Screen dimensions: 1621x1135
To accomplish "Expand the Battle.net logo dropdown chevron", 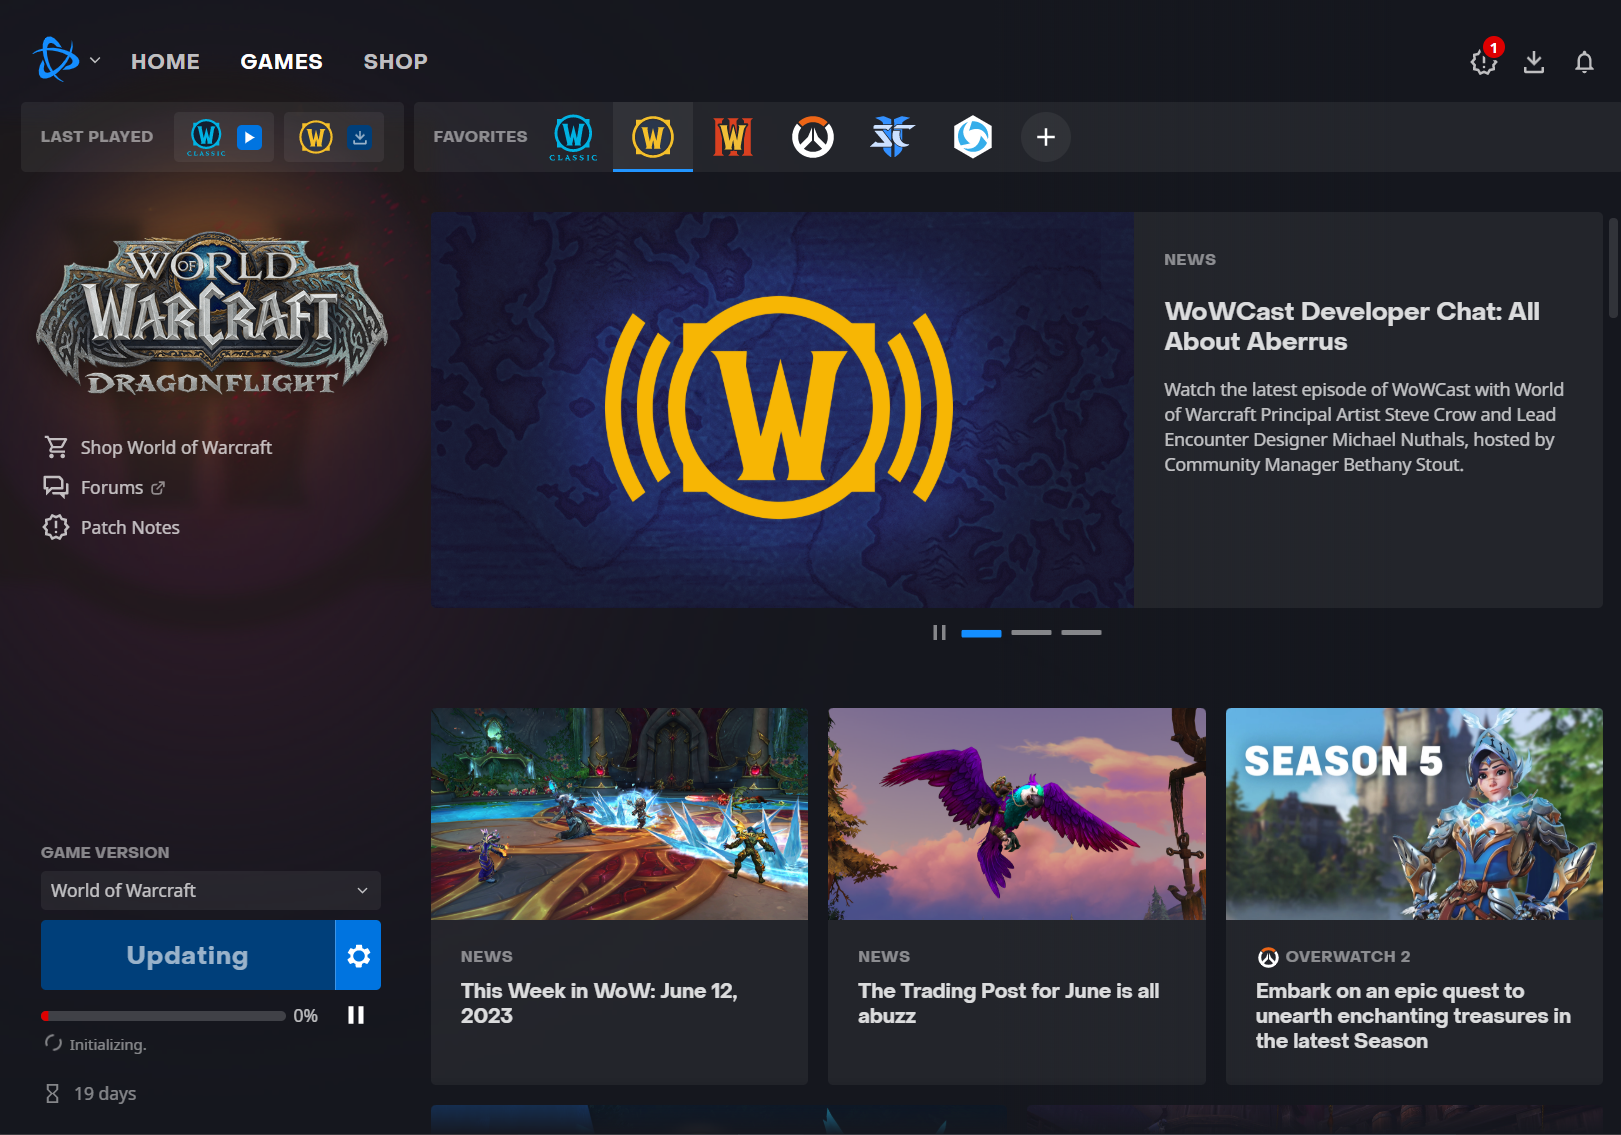I will pyautogui.click(x=95, y=60).
